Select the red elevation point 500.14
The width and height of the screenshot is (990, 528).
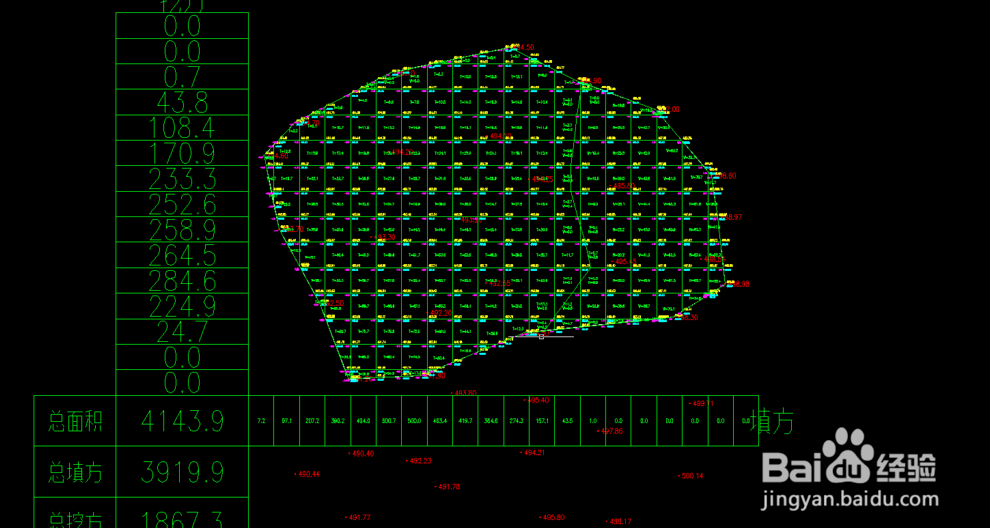(692, 476)
